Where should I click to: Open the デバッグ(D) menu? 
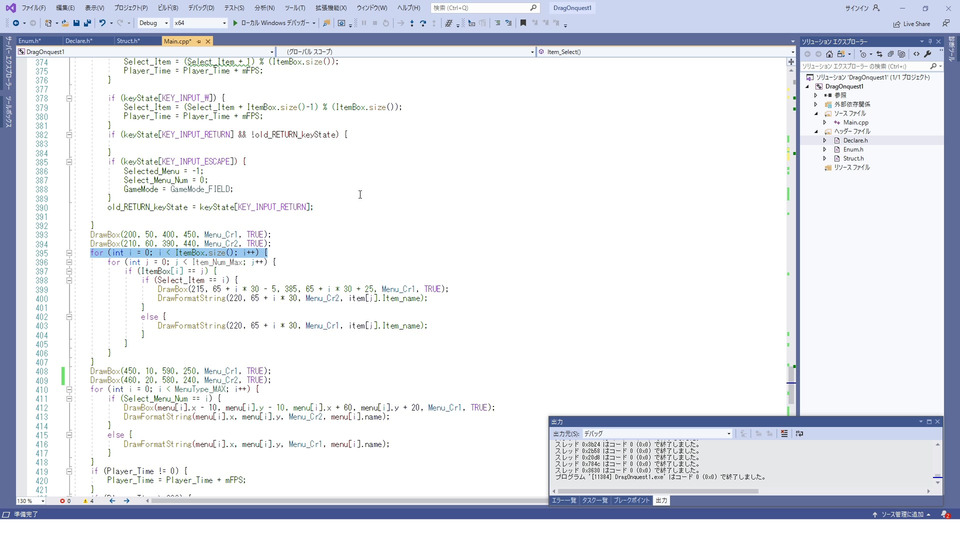[201, 8]
